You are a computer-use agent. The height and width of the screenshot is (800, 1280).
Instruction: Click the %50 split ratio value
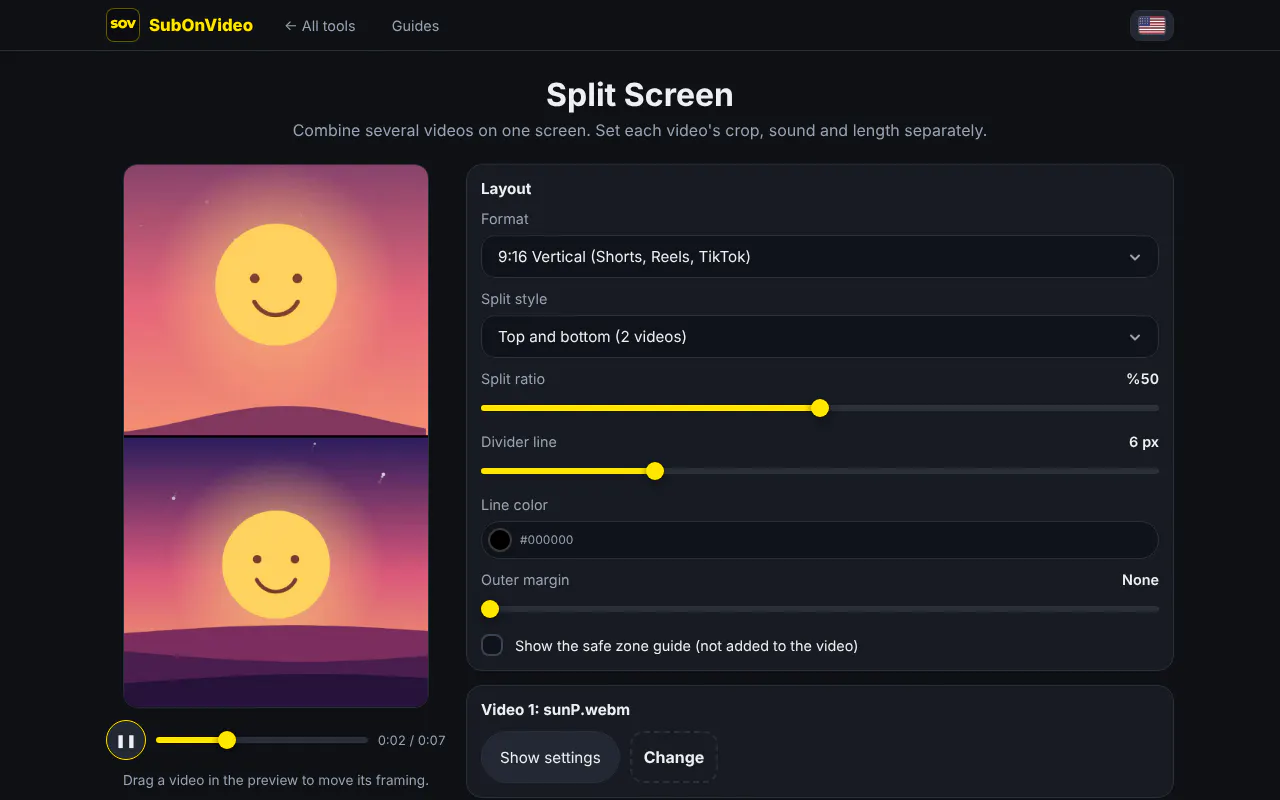(x=1142, y=379)
